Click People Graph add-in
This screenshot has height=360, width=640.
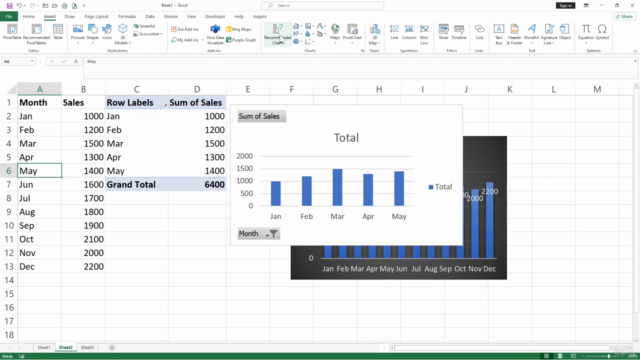tap(241, 40)
